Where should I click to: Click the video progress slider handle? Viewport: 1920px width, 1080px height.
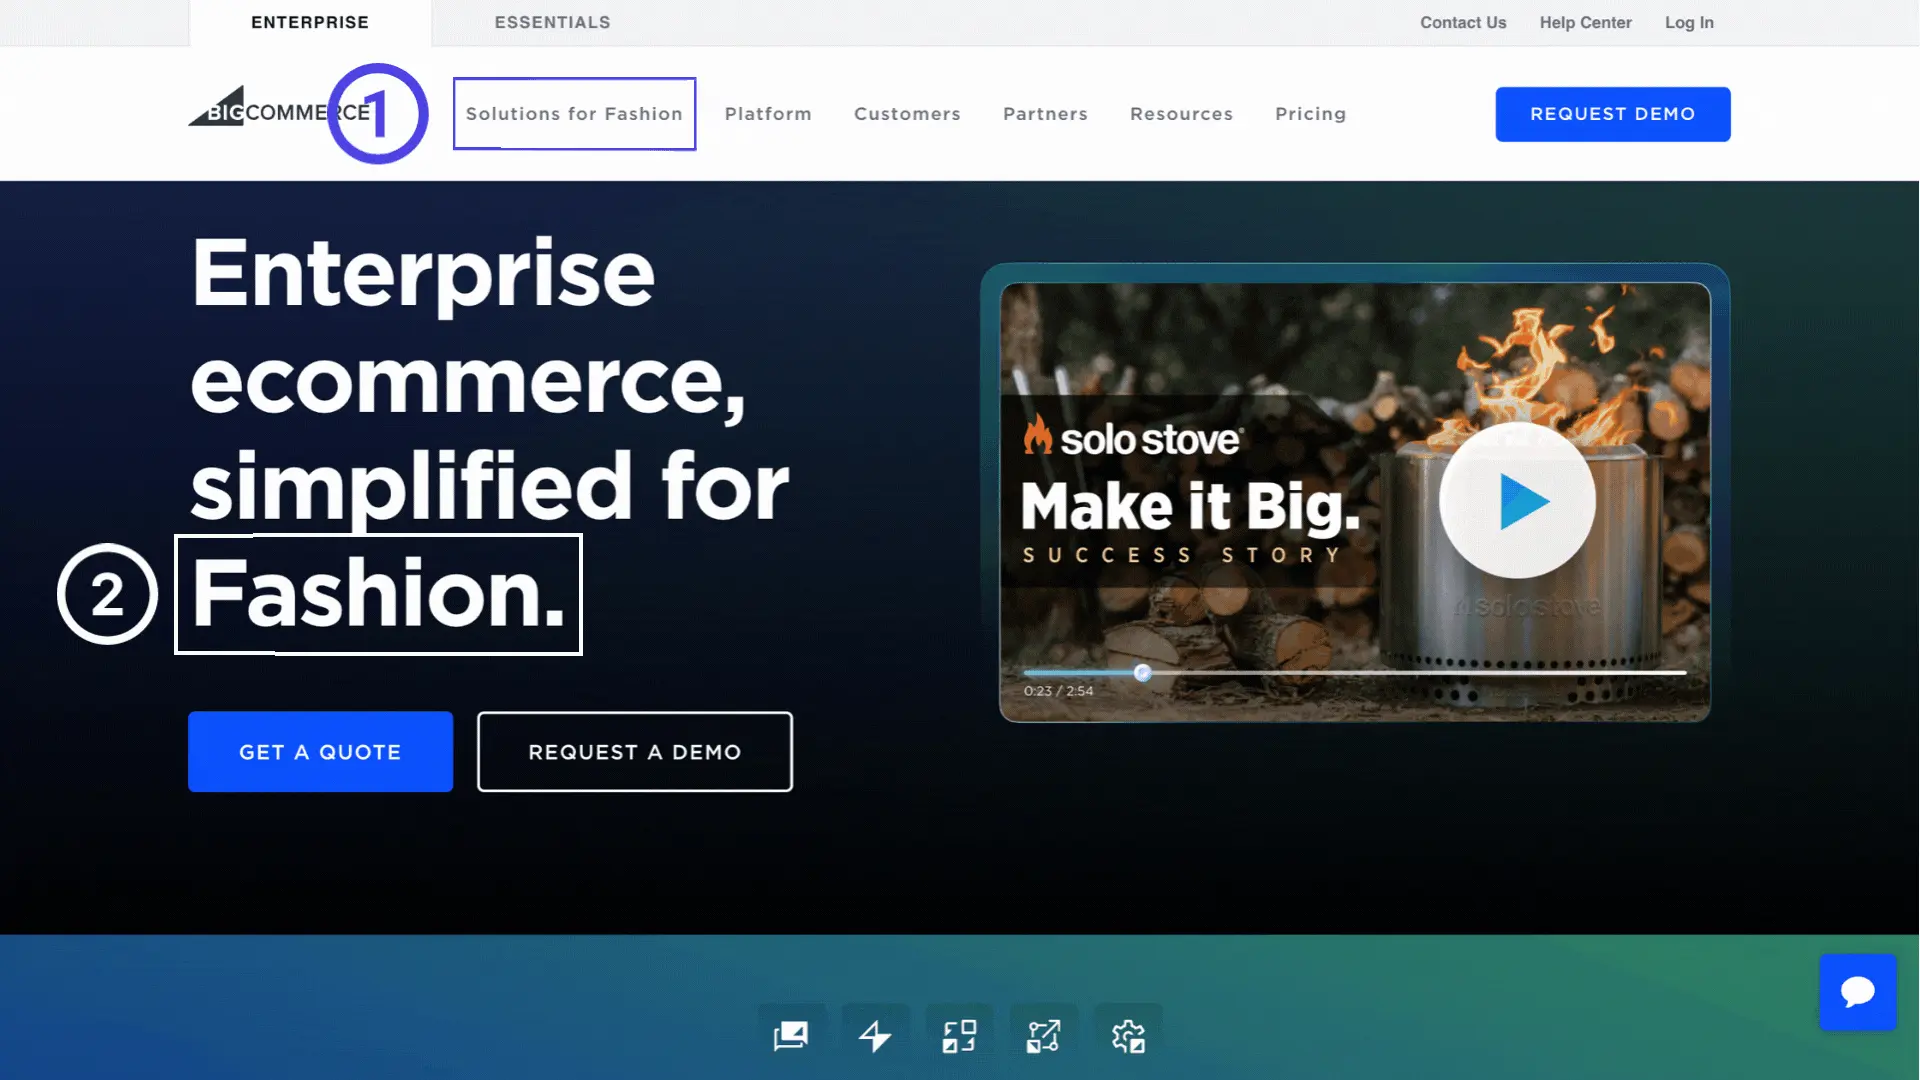(1143, 673)
